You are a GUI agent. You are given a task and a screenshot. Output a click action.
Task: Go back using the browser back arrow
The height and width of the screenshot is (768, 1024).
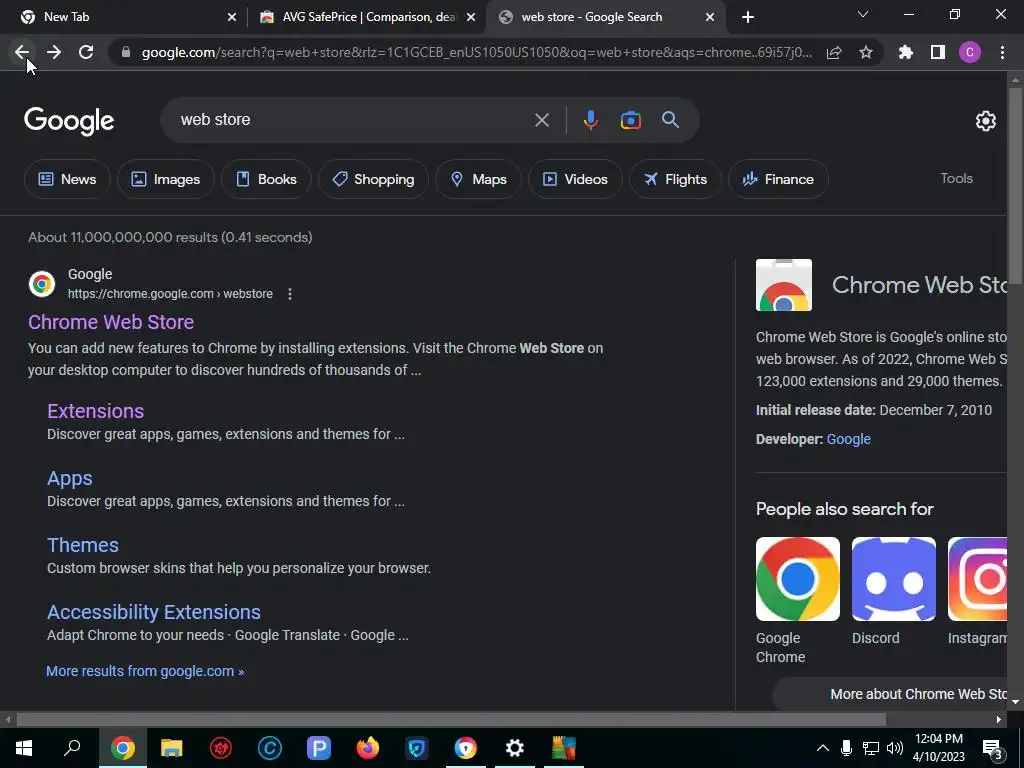[x=22, y=52]
